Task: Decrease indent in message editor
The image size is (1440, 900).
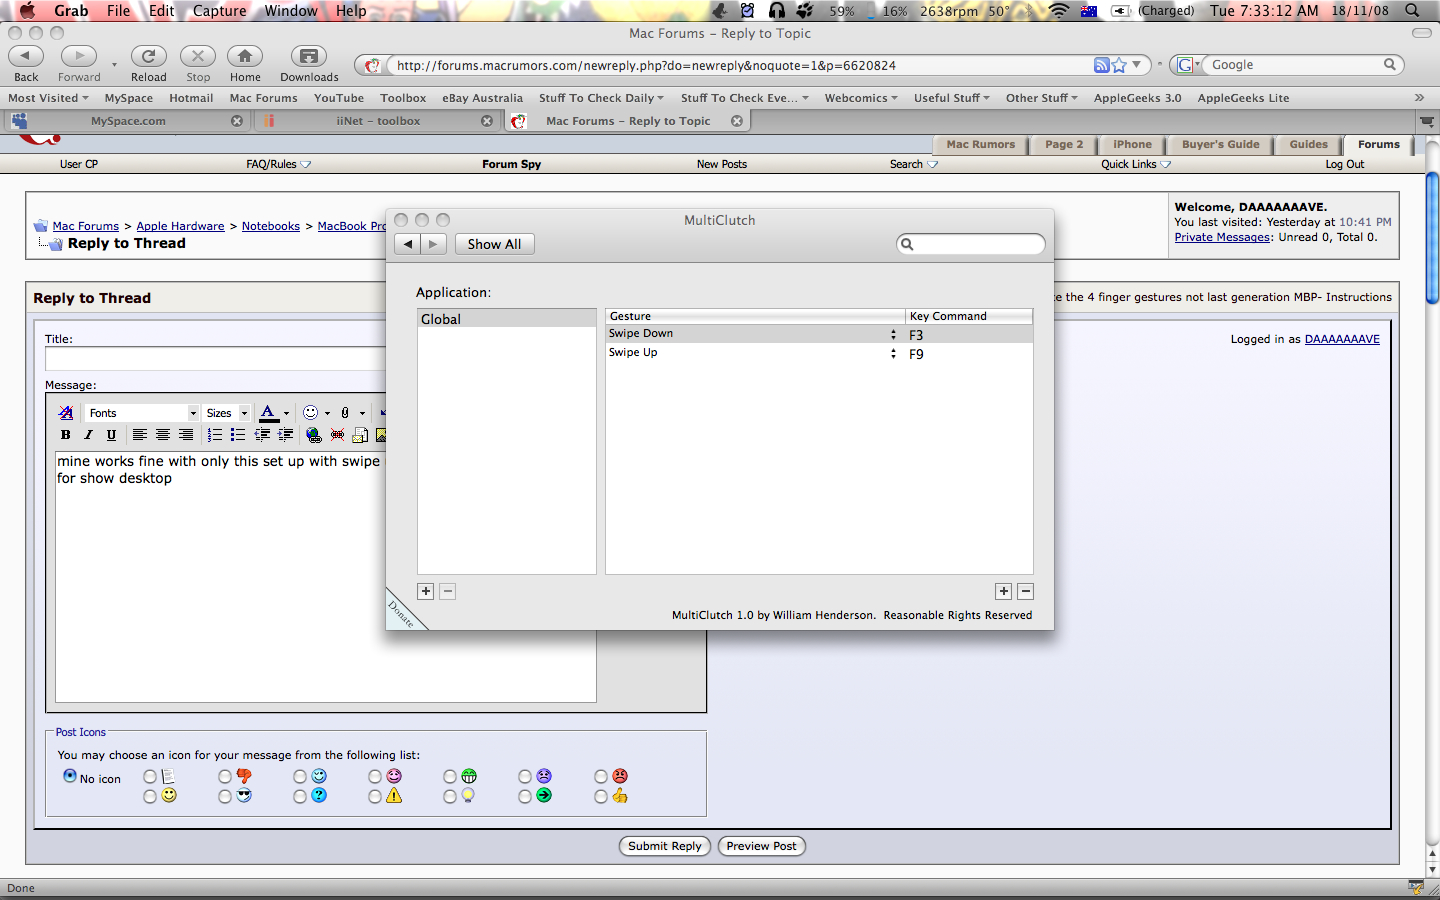Action: tap(262, 435)
